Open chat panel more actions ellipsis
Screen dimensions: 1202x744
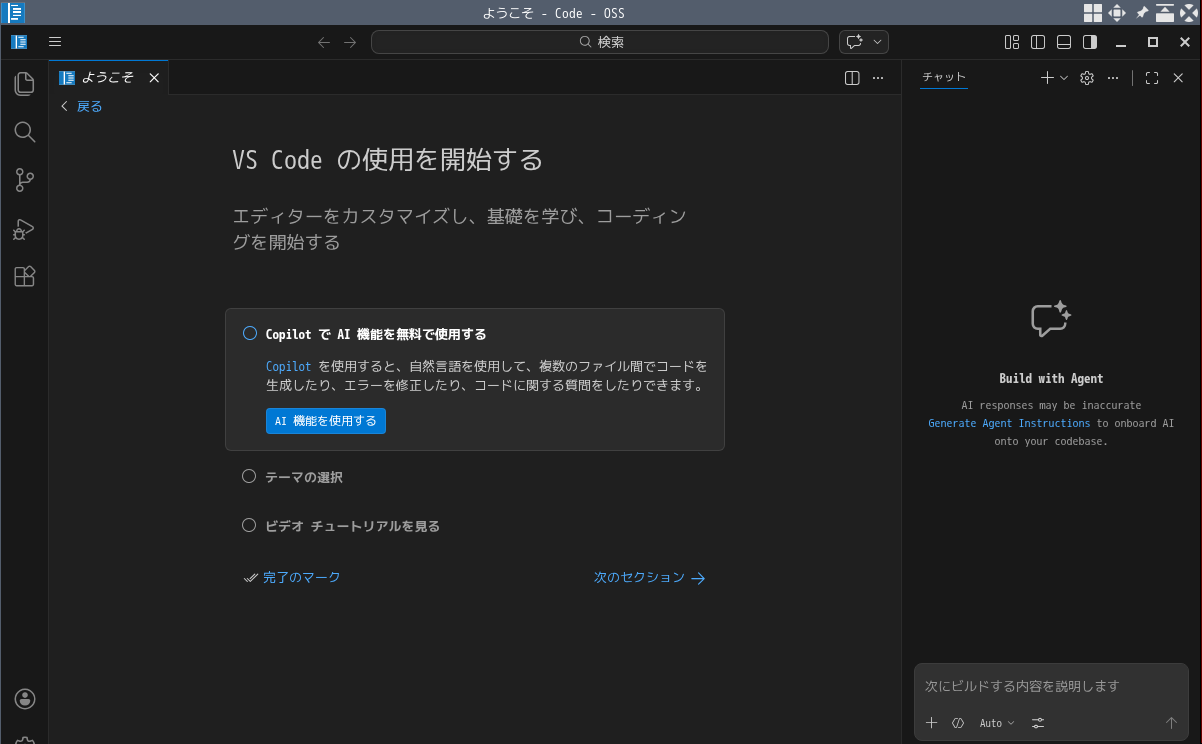[1113, 78]
